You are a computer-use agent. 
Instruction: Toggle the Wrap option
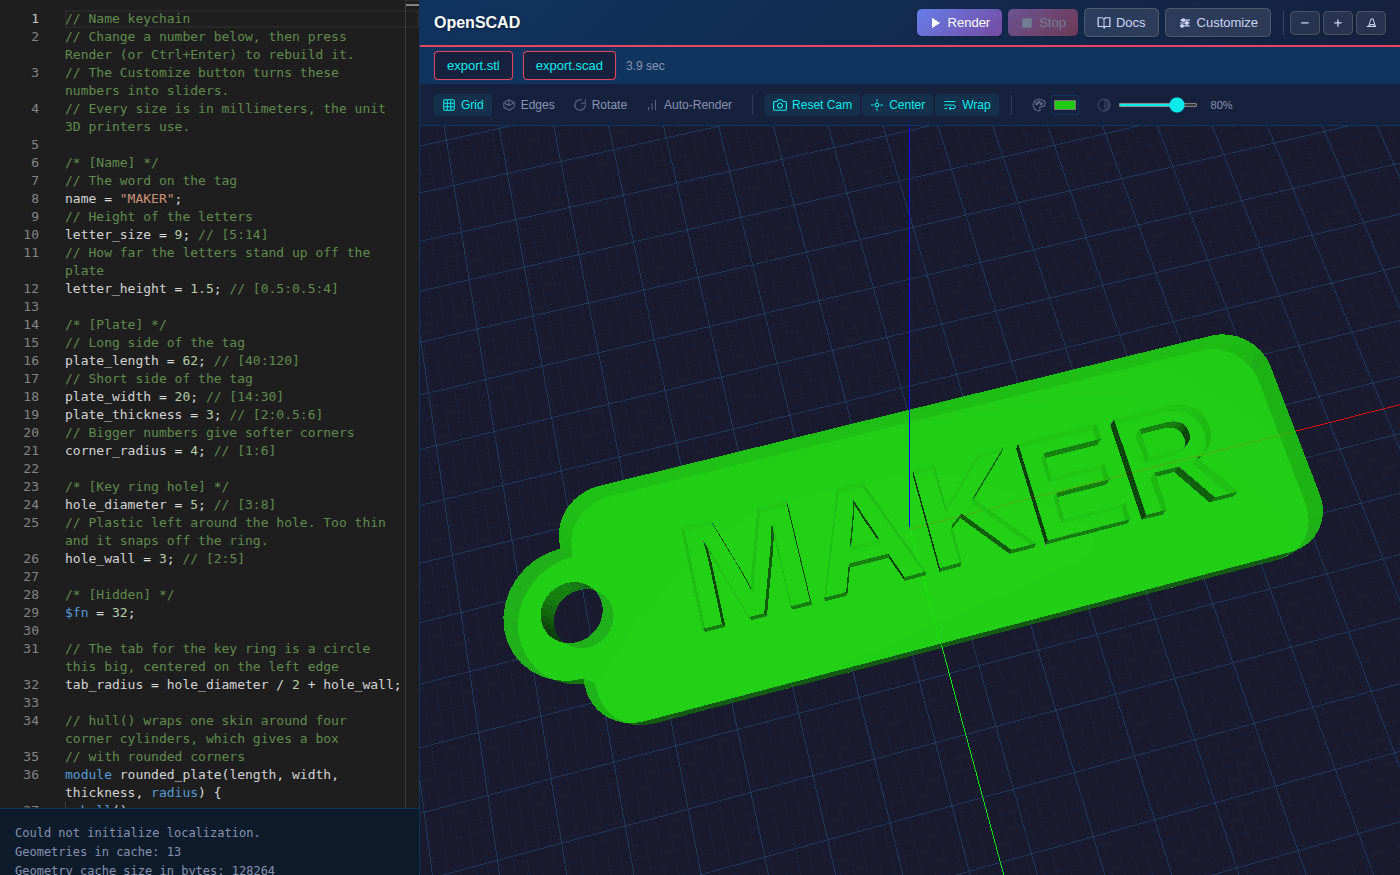pos(967,105)
